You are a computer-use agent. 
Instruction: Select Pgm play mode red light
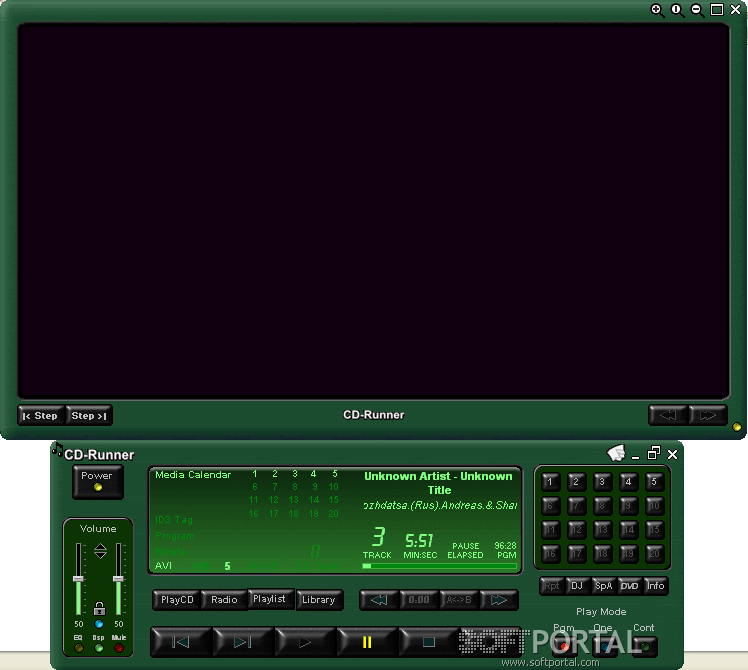tap(564, 647)
